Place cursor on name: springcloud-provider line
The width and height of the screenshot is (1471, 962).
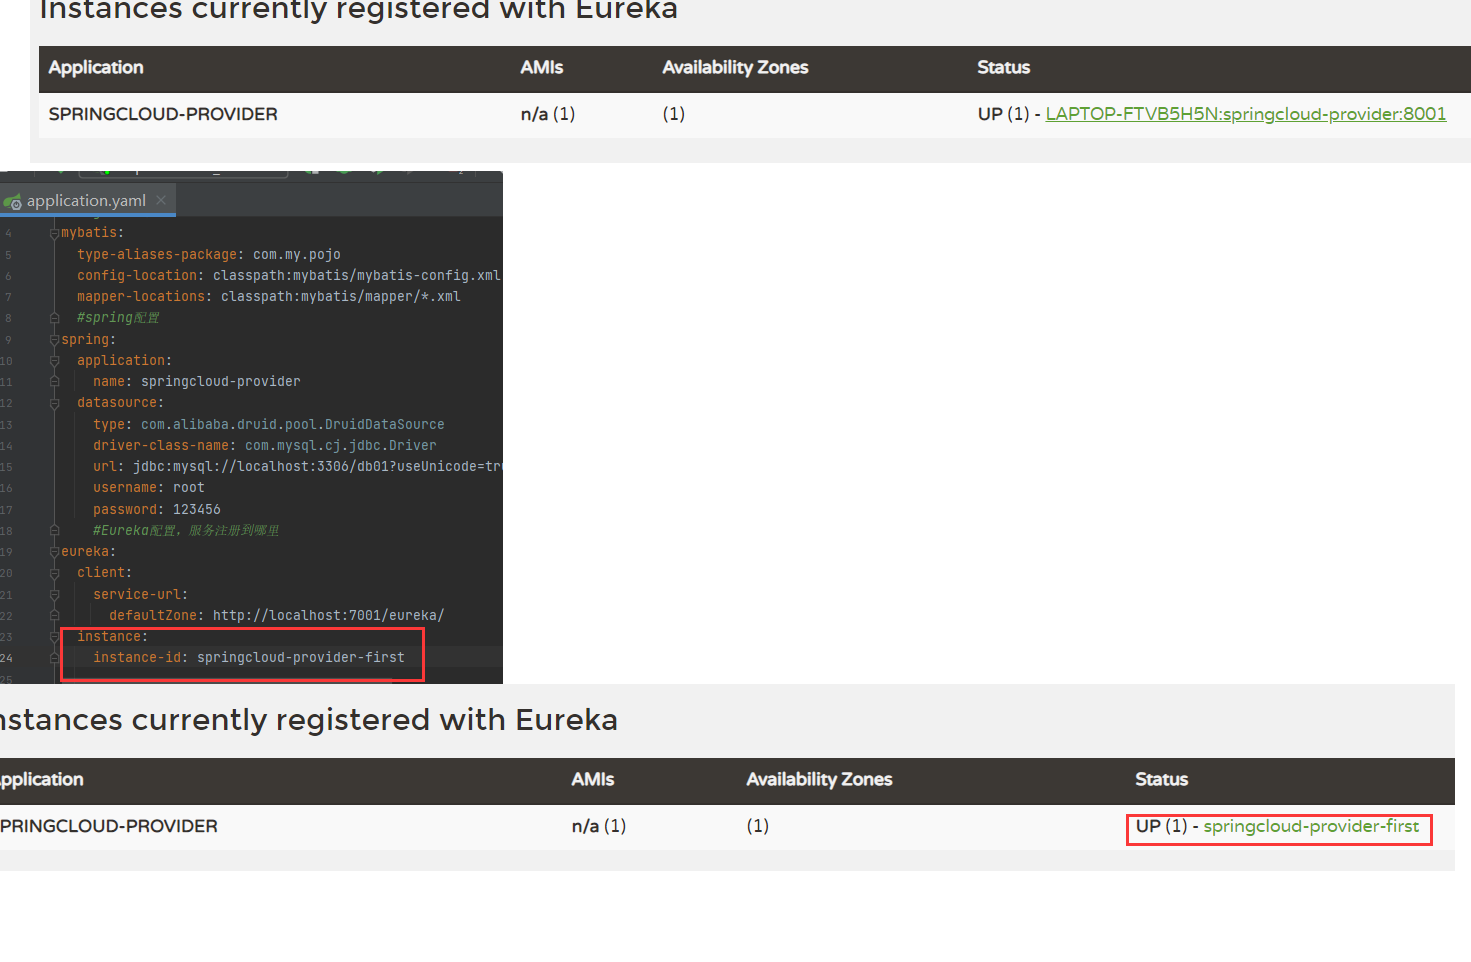click(x=197, y=382)
